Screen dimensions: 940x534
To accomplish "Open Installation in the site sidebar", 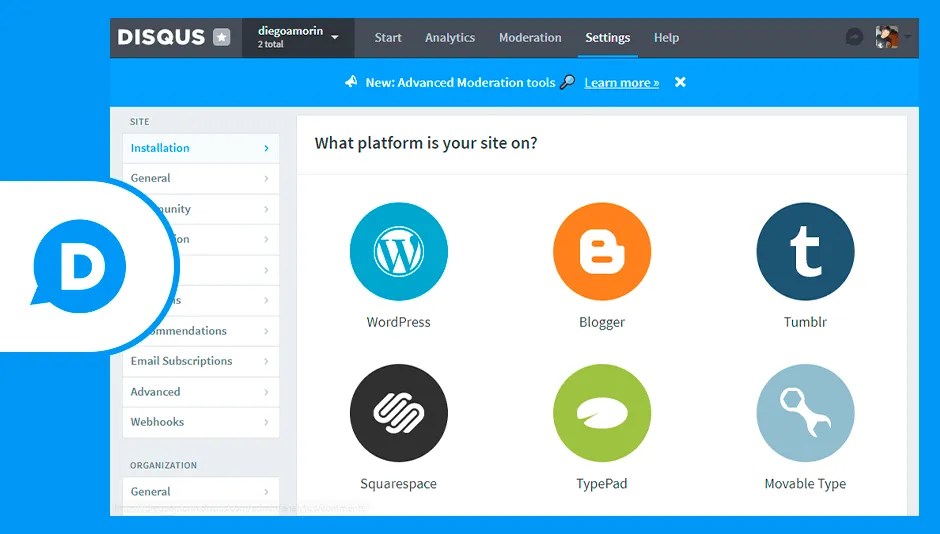I will pyautogui.click(x=201, y=148).
